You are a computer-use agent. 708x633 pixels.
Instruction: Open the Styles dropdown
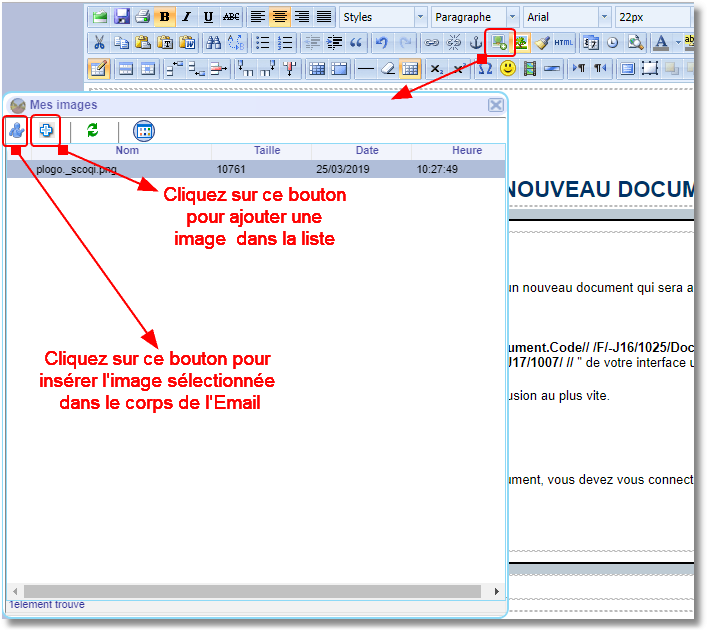coord(382,17)
